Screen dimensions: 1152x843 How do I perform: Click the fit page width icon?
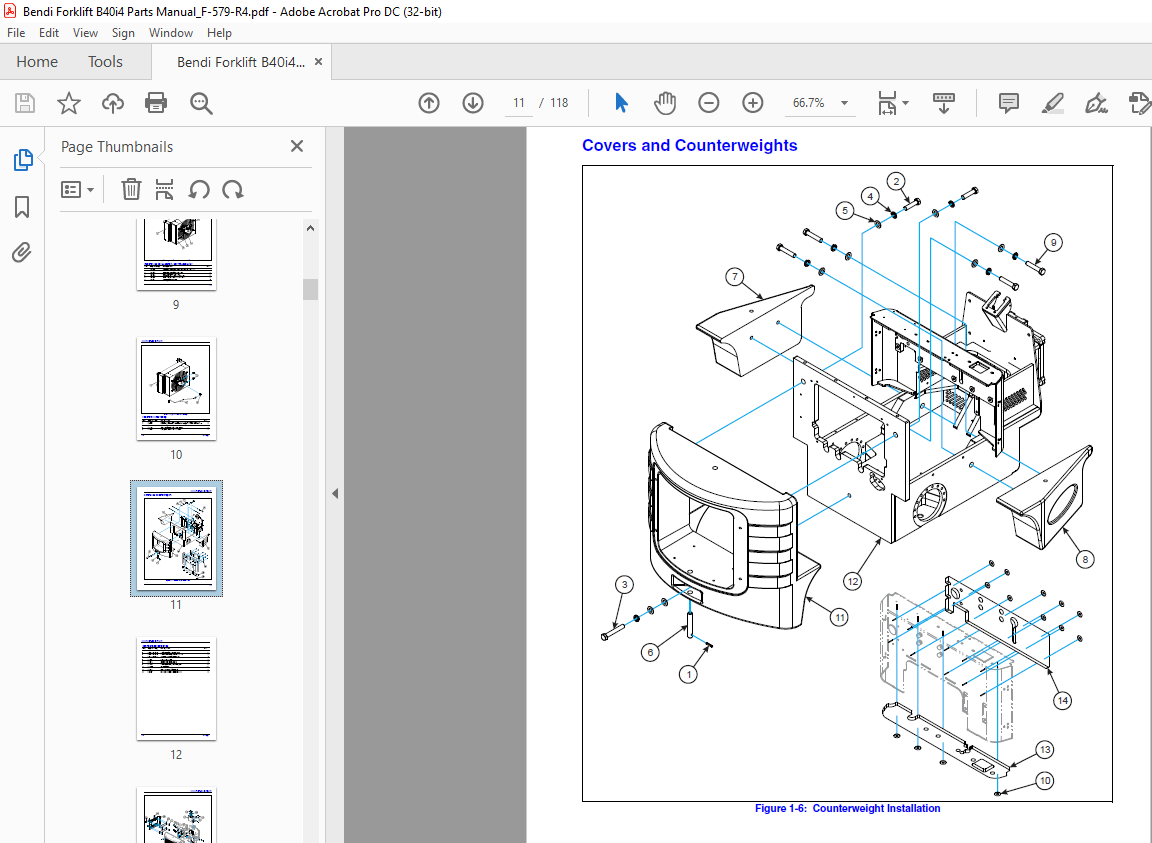tap(887, 103)
